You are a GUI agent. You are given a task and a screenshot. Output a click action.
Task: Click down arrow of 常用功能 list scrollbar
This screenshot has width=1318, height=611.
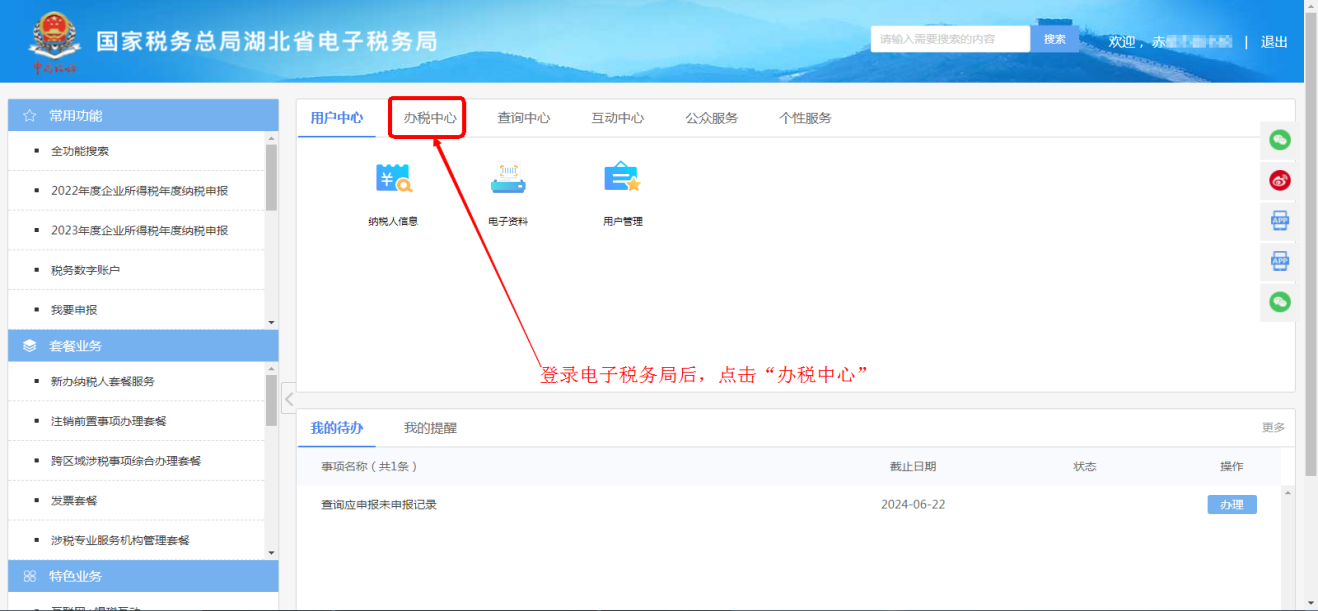[271, 322]
